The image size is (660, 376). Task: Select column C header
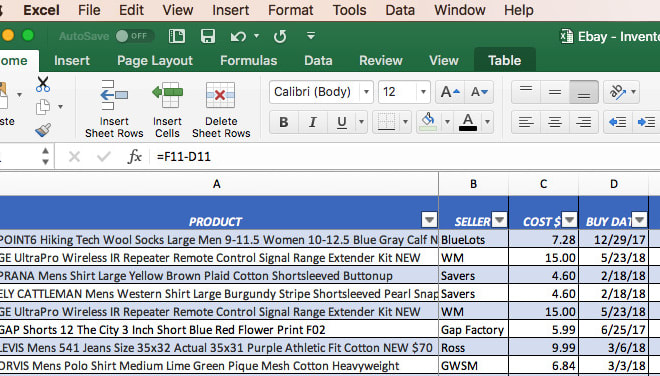point(543,184)
